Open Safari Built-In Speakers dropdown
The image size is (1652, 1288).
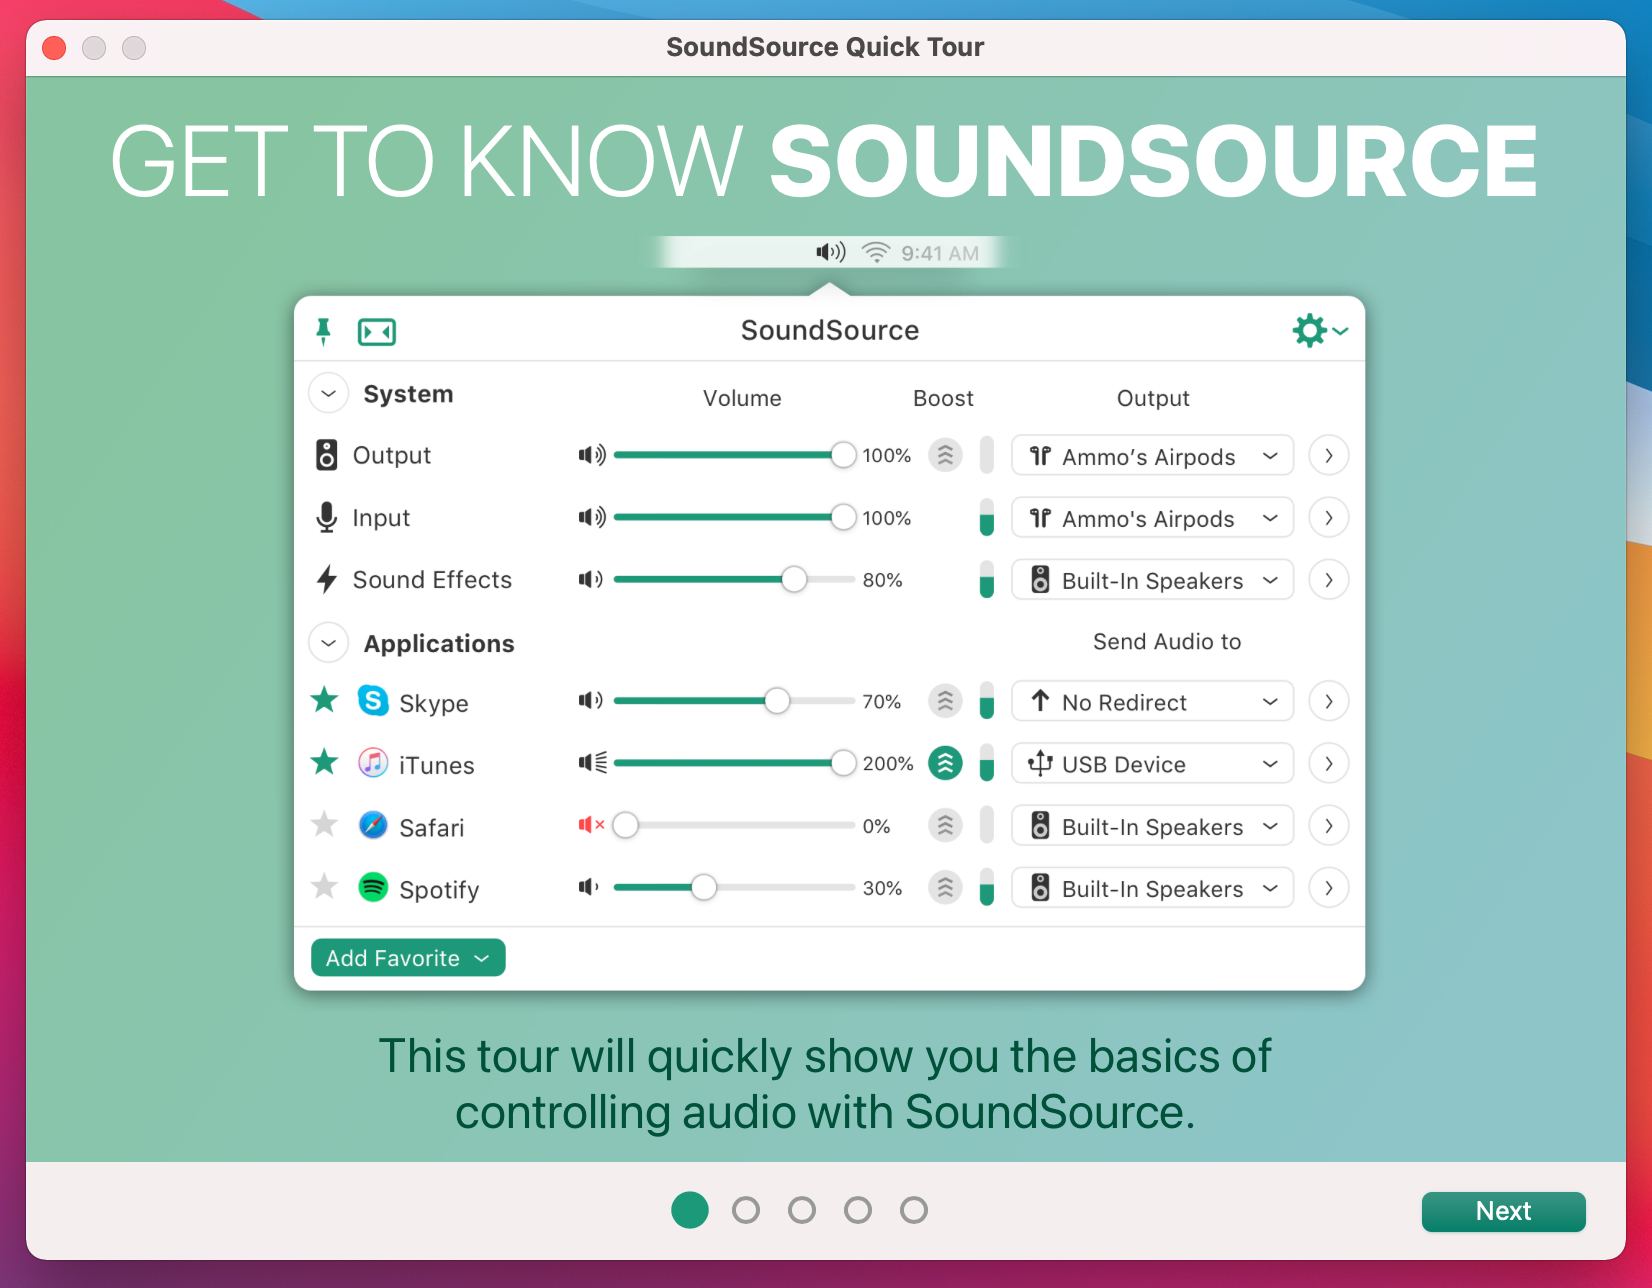click(1153, 825)
